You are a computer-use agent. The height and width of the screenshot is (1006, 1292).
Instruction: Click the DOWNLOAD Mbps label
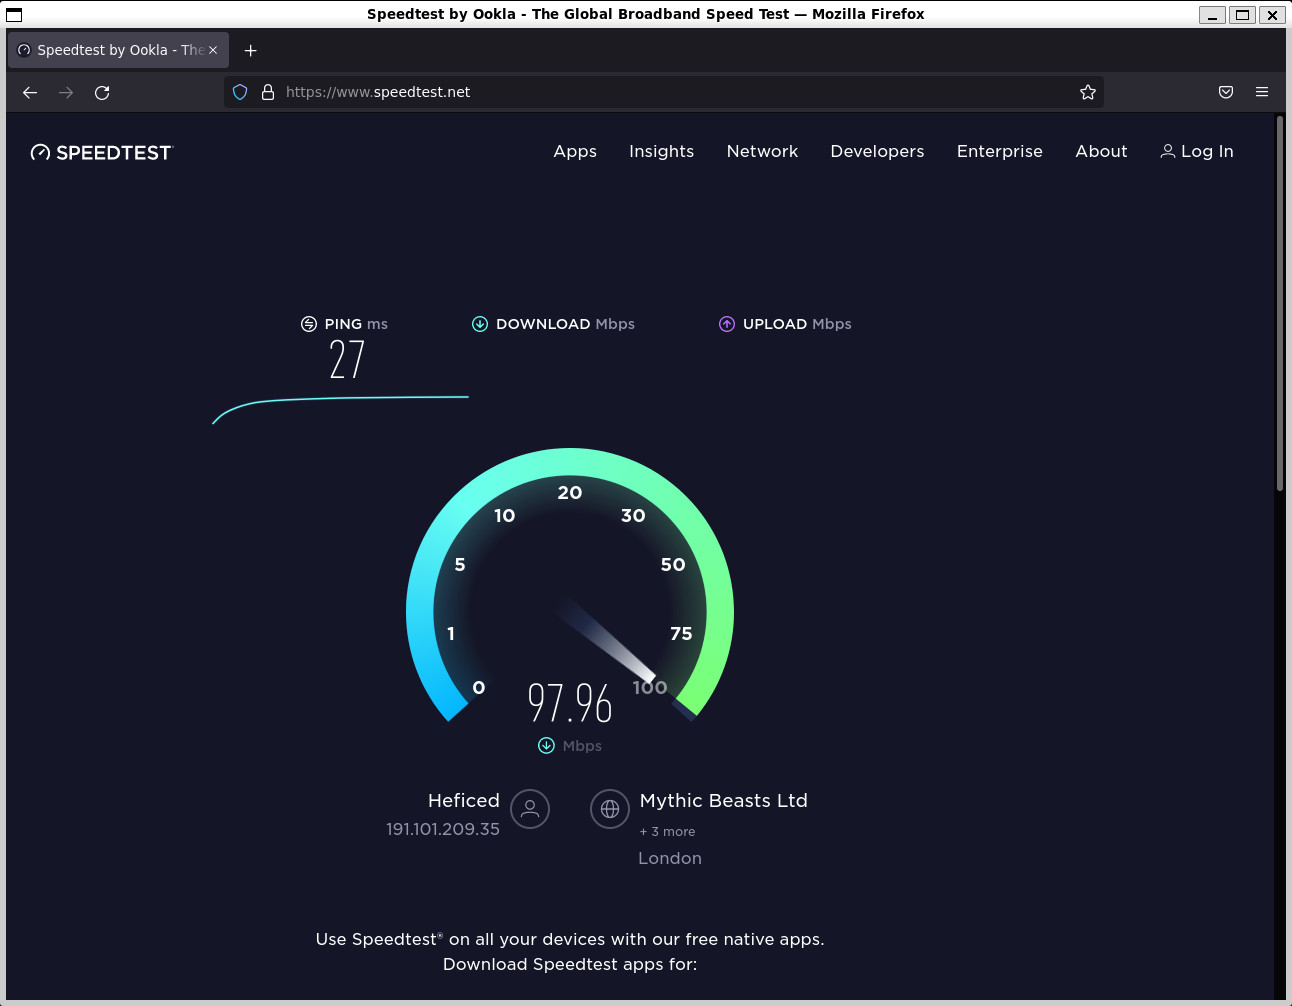565,324
